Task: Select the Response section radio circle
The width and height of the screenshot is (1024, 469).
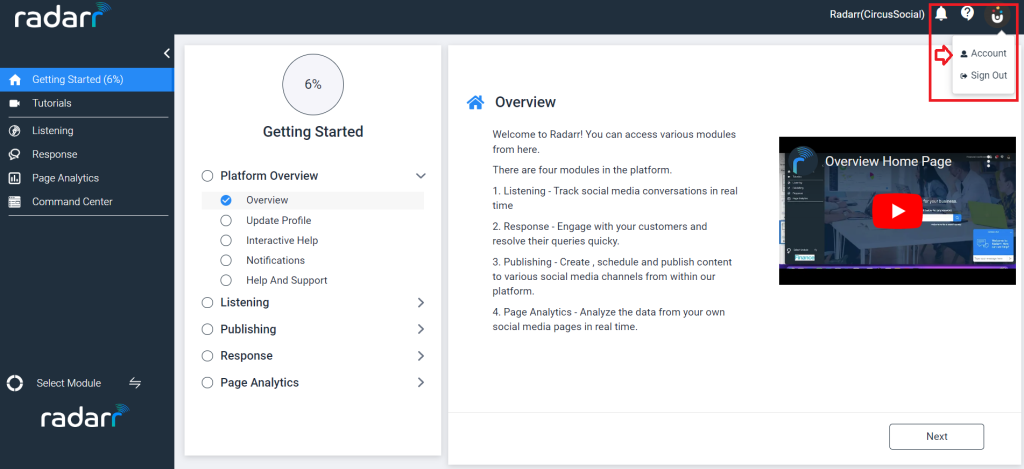Action: [208, 356]
